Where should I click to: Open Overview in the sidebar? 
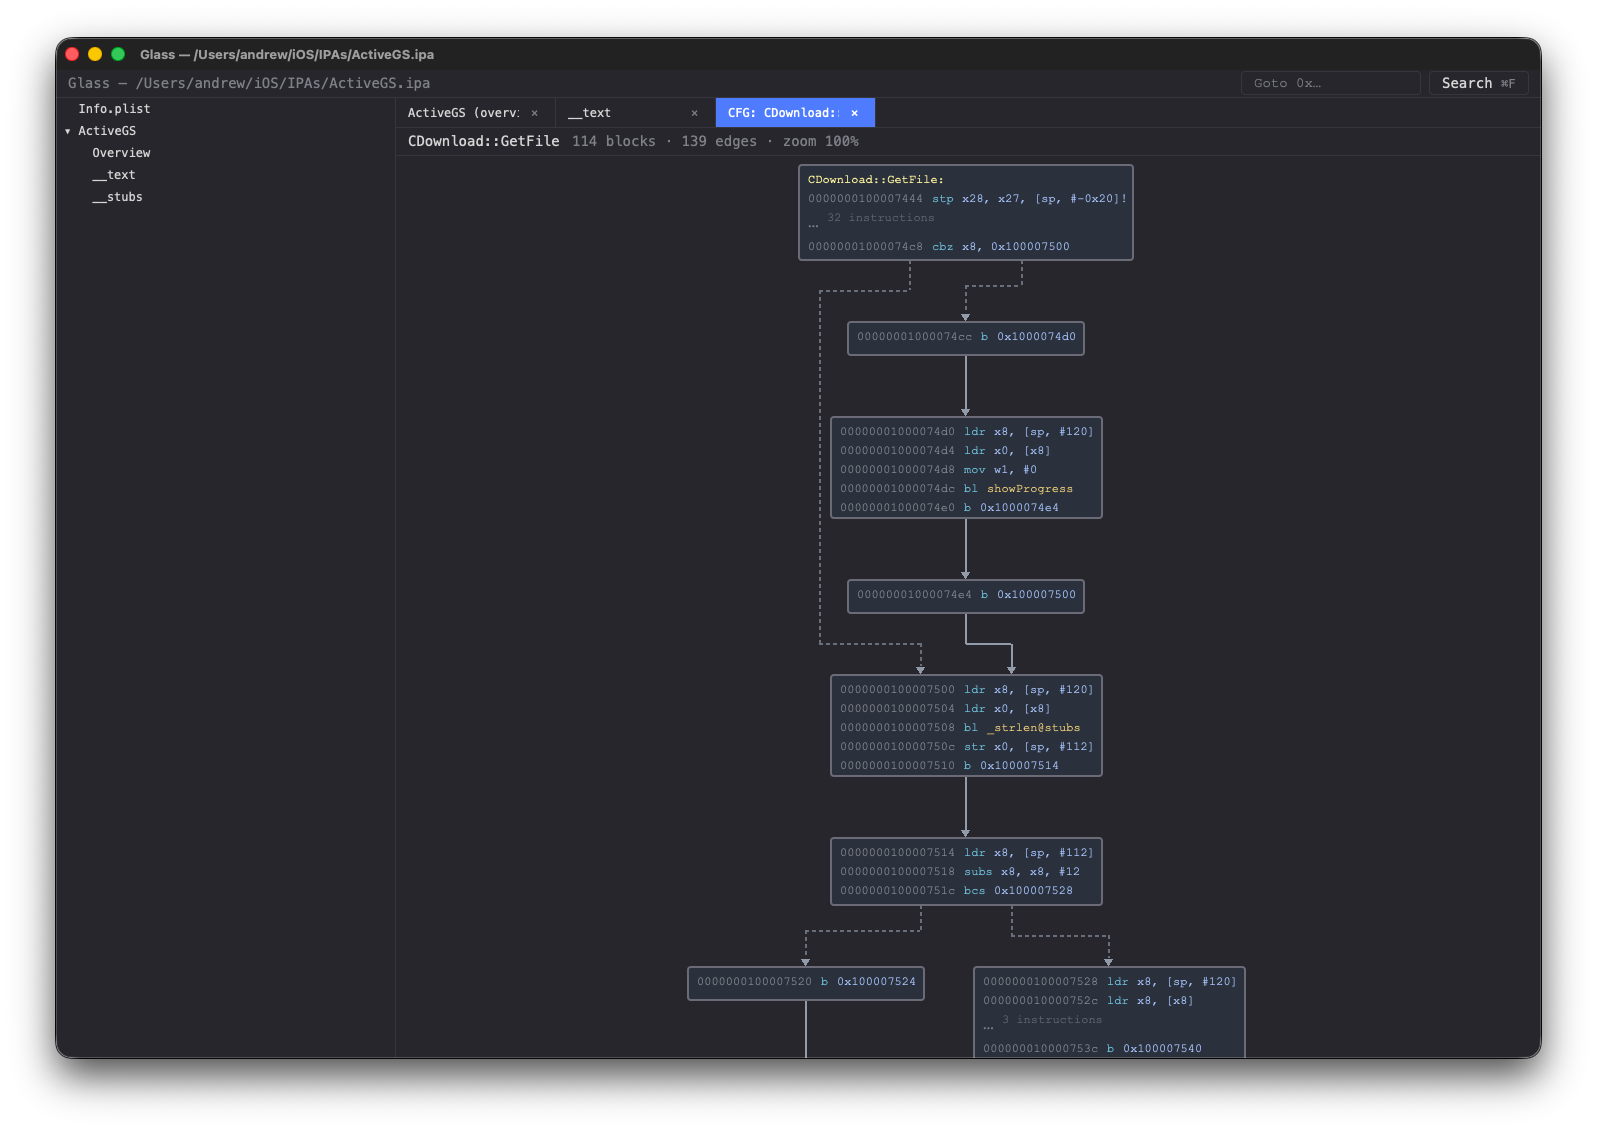pyautogui.click(x=121, y=153)
